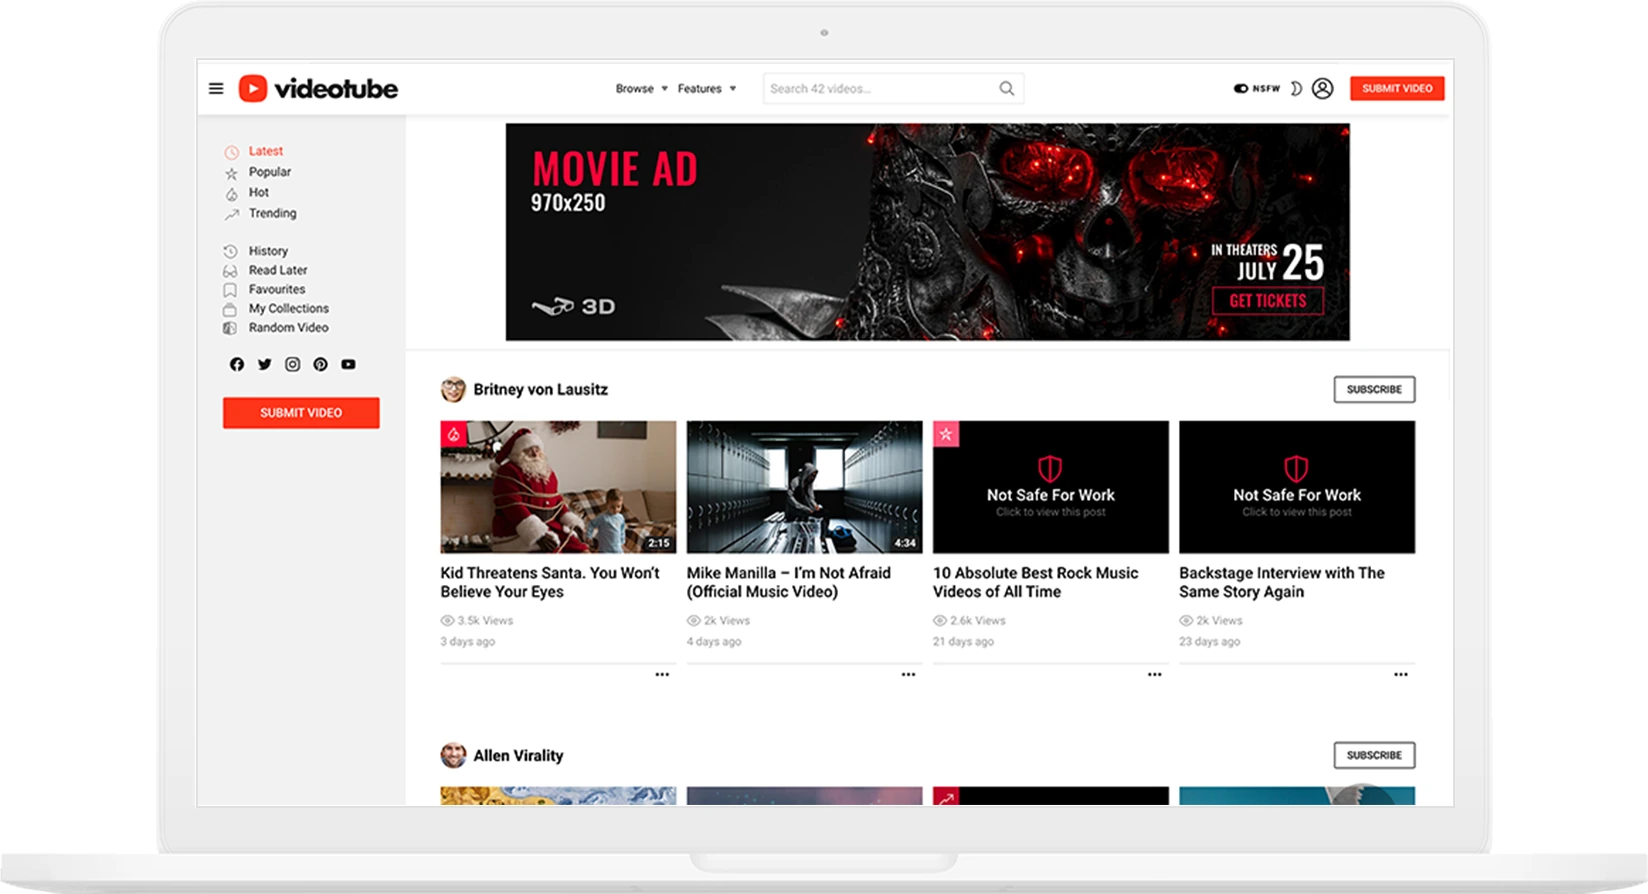Open My Collections in the sidebar

tap(289, 308)
